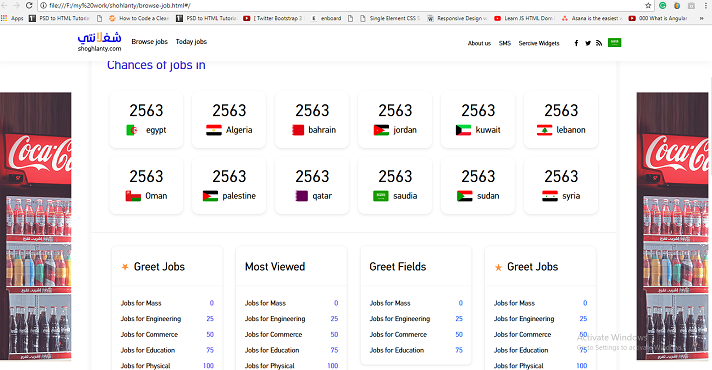Click the left Coca-Cola banner ad
This screenshot has height=370, width=712.
(35, 226)
